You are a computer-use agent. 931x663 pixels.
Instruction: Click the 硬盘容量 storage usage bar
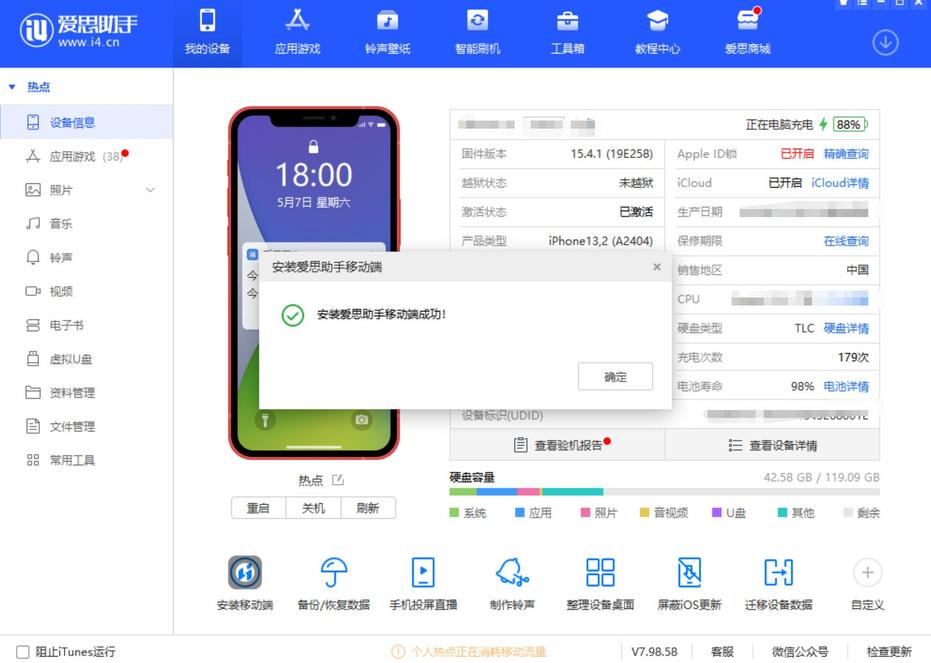click(664, 491)
